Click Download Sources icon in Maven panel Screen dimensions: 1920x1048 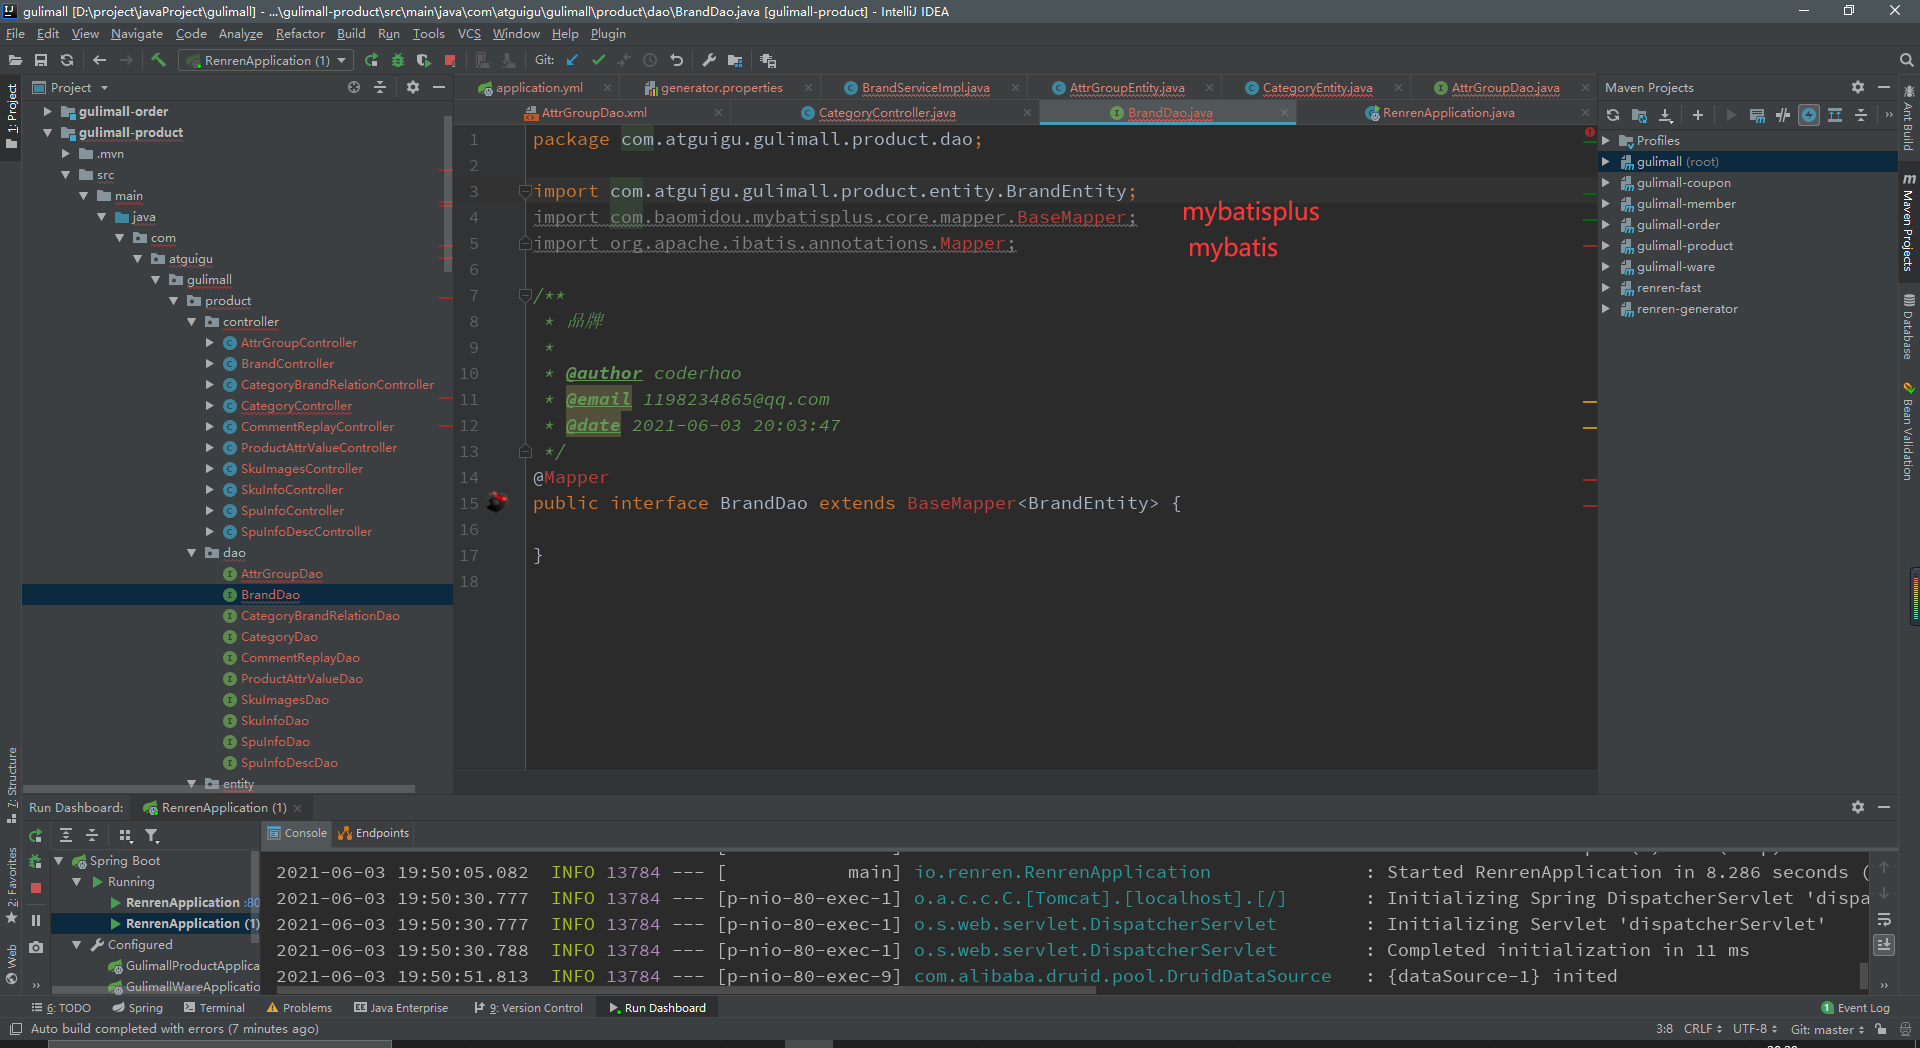1666,115
